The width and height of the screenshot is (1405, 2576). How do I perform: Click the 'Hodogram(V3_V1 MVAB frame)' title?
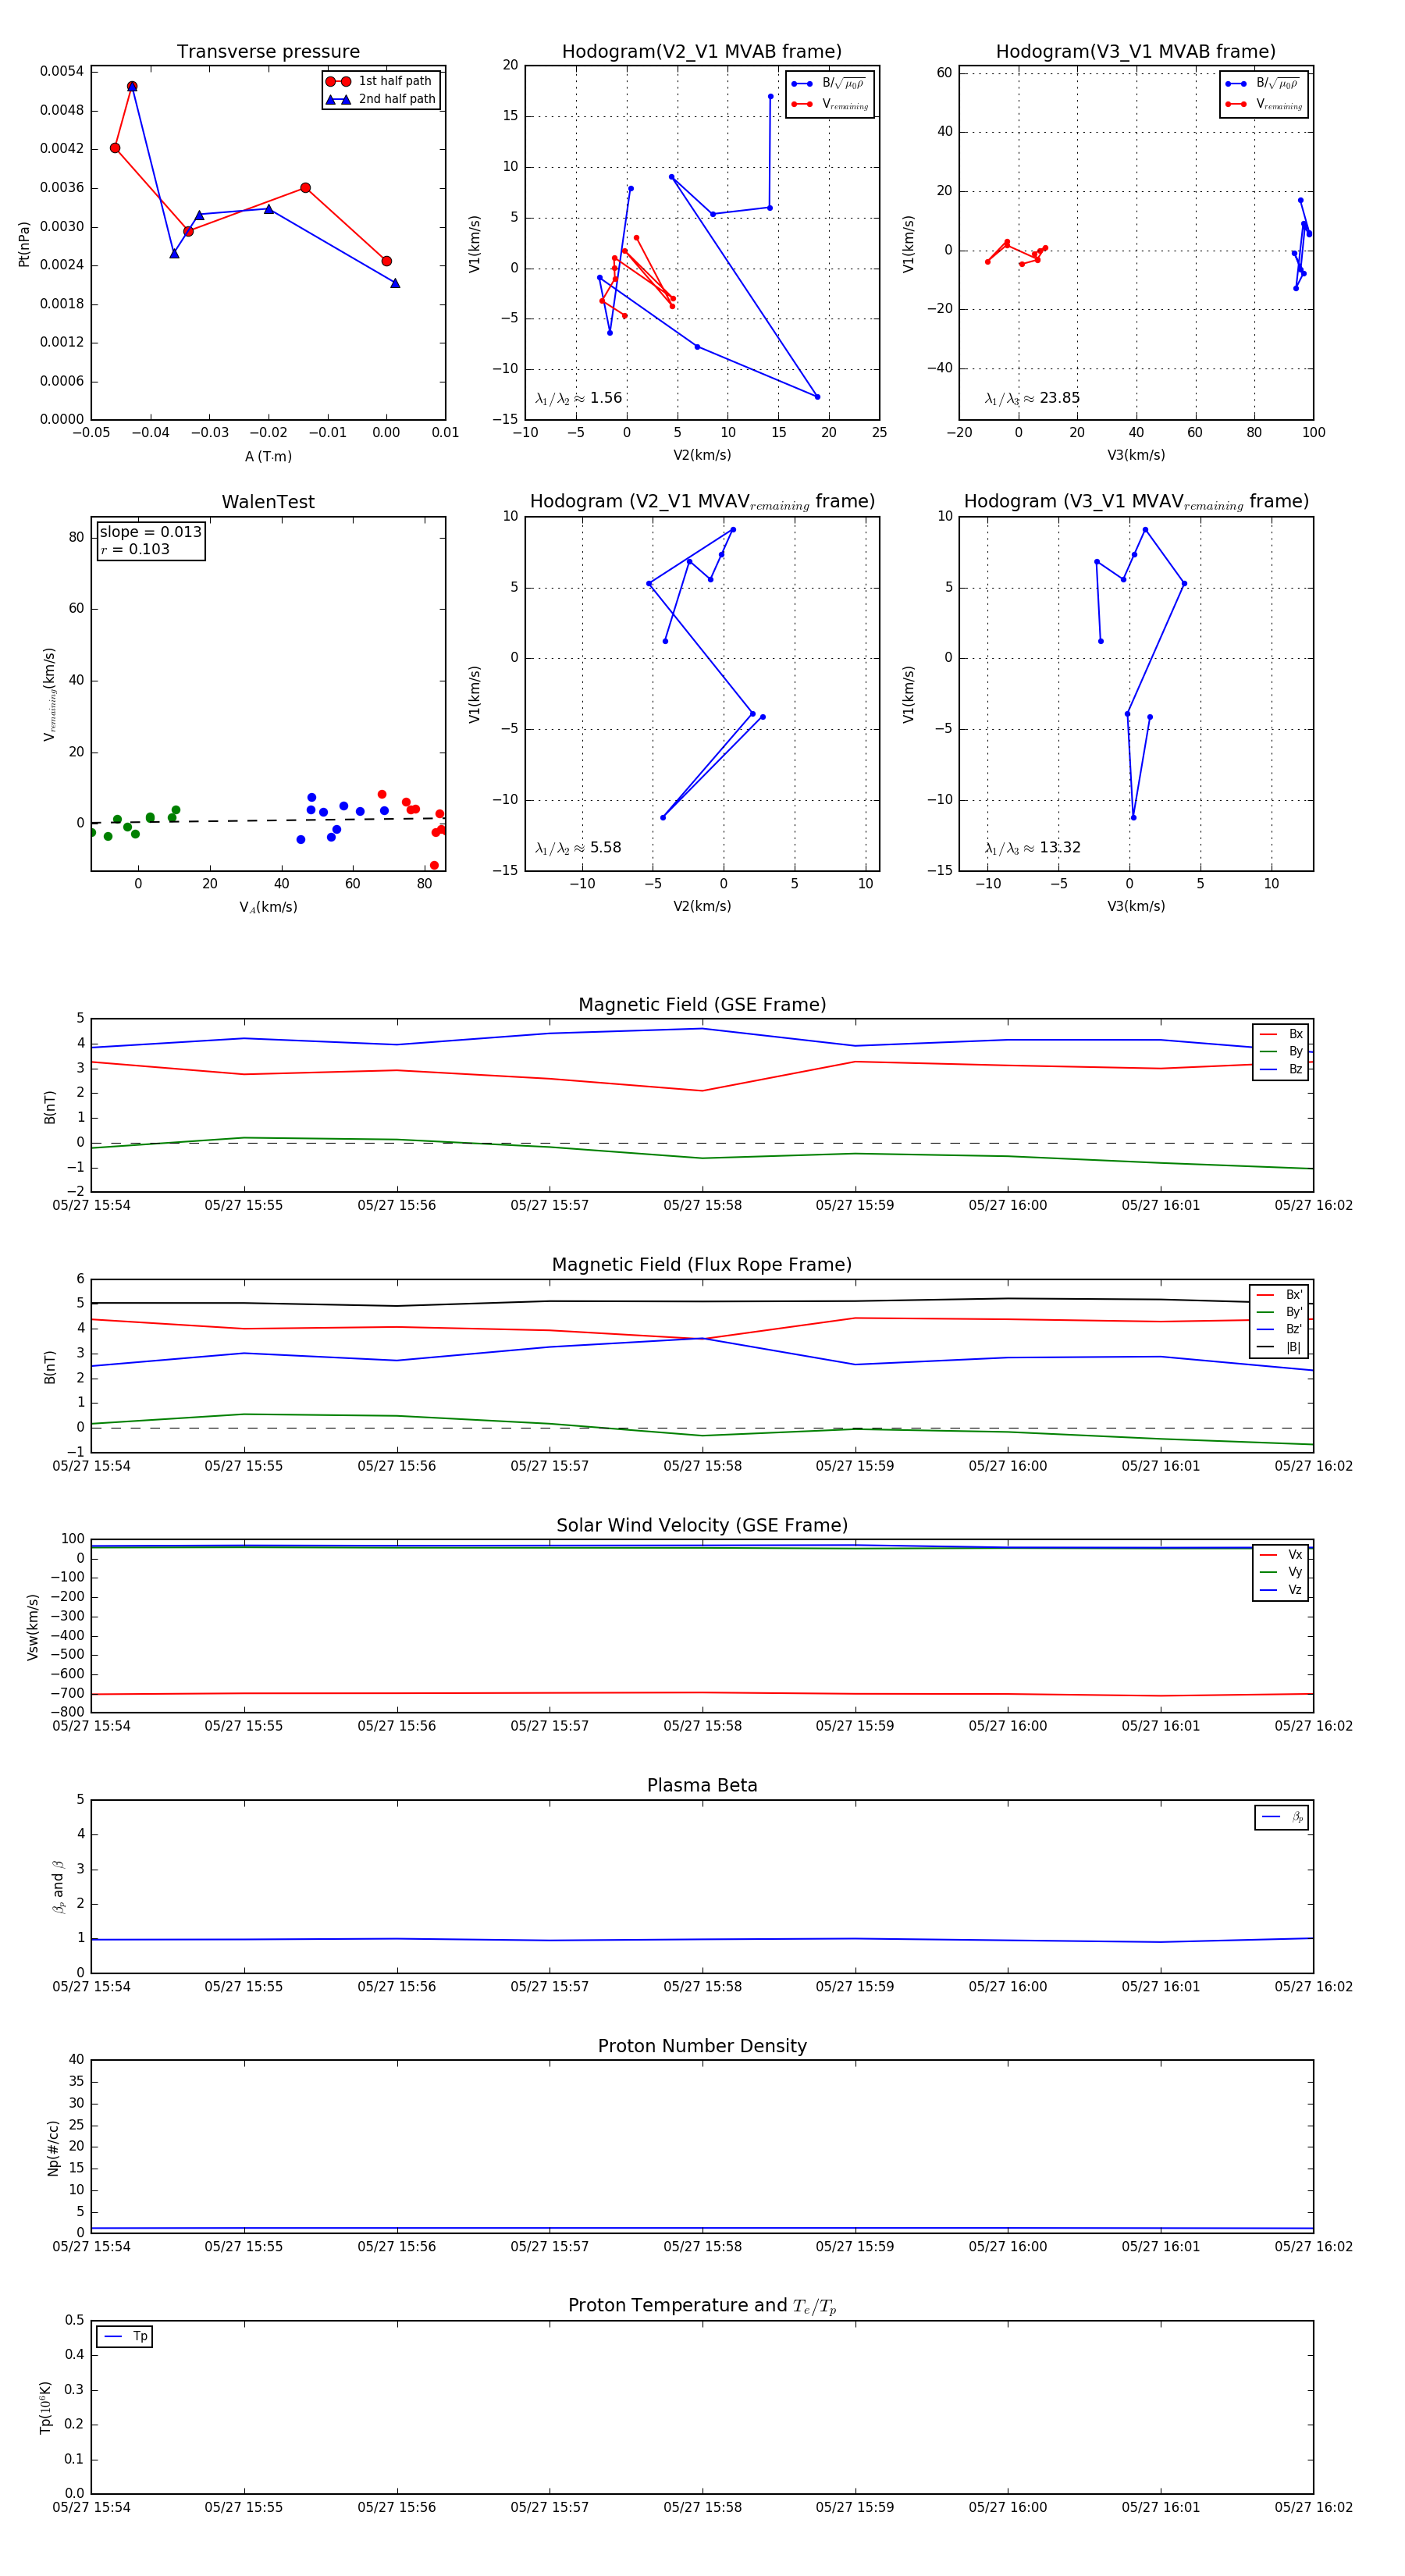point(1136,52)
